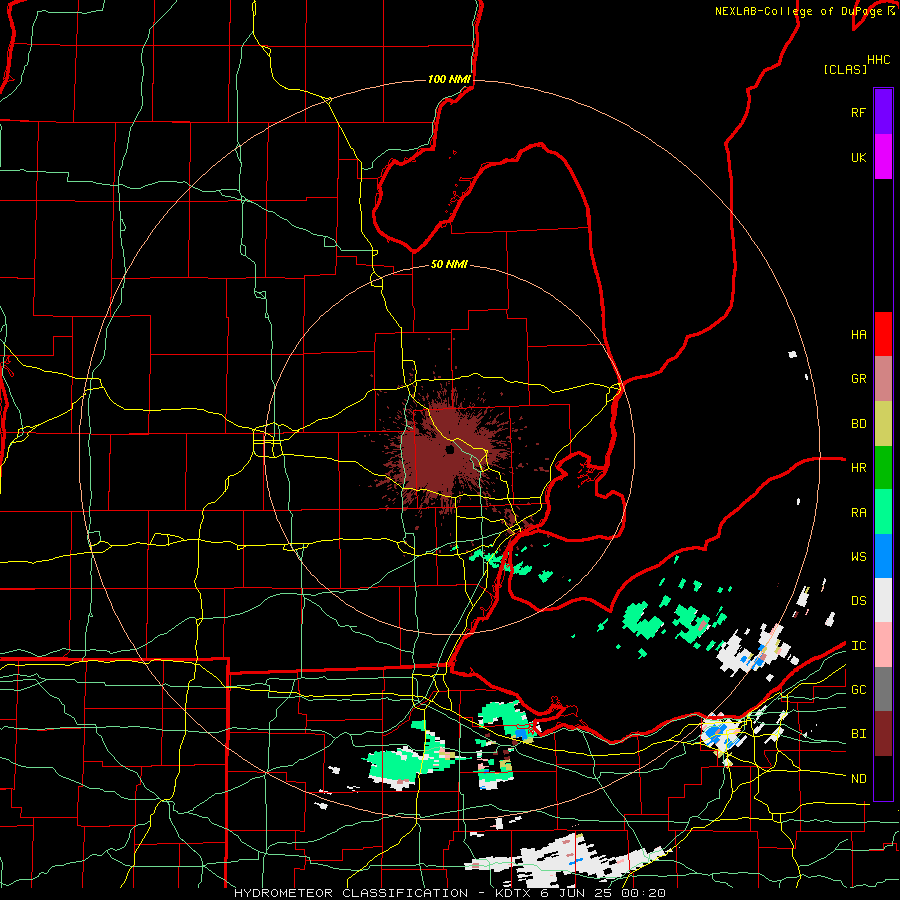Click the 'BI' legend label
900x900 pixels.
858,734
